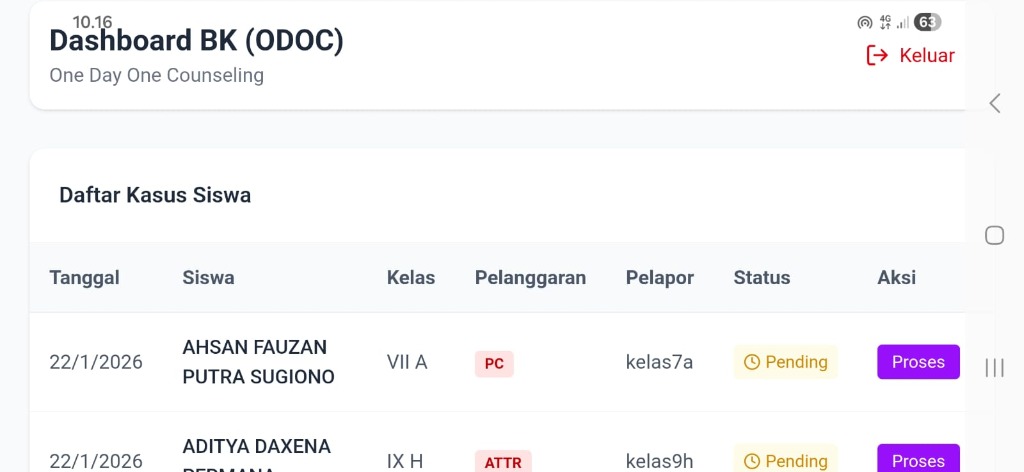Click the red ATTR violation badge
This screenshot has width=1024, height=472.
[503, 462]
